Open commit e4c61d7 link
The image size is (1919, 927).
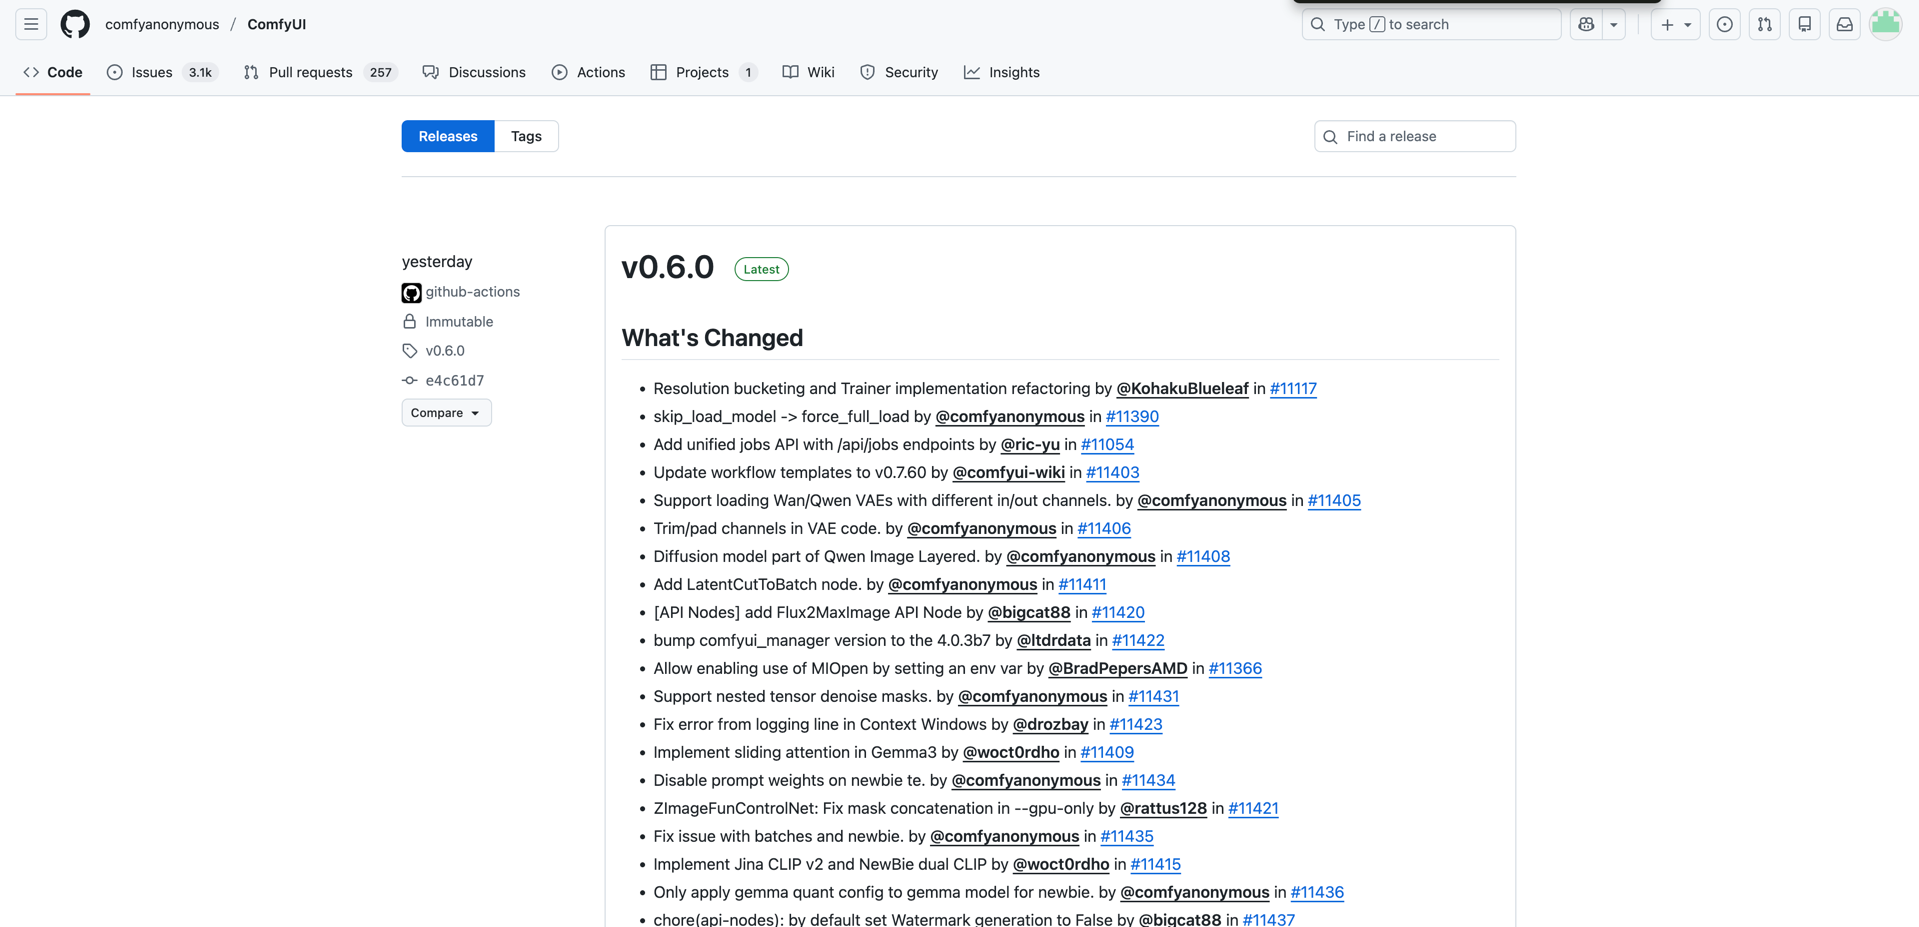(x=454, y=380)
